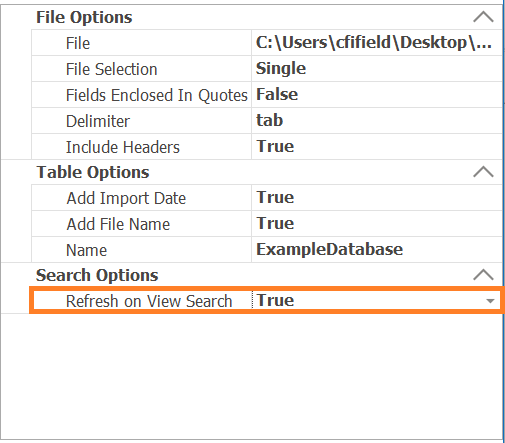Collapse the Table Options section chevron

483,172
